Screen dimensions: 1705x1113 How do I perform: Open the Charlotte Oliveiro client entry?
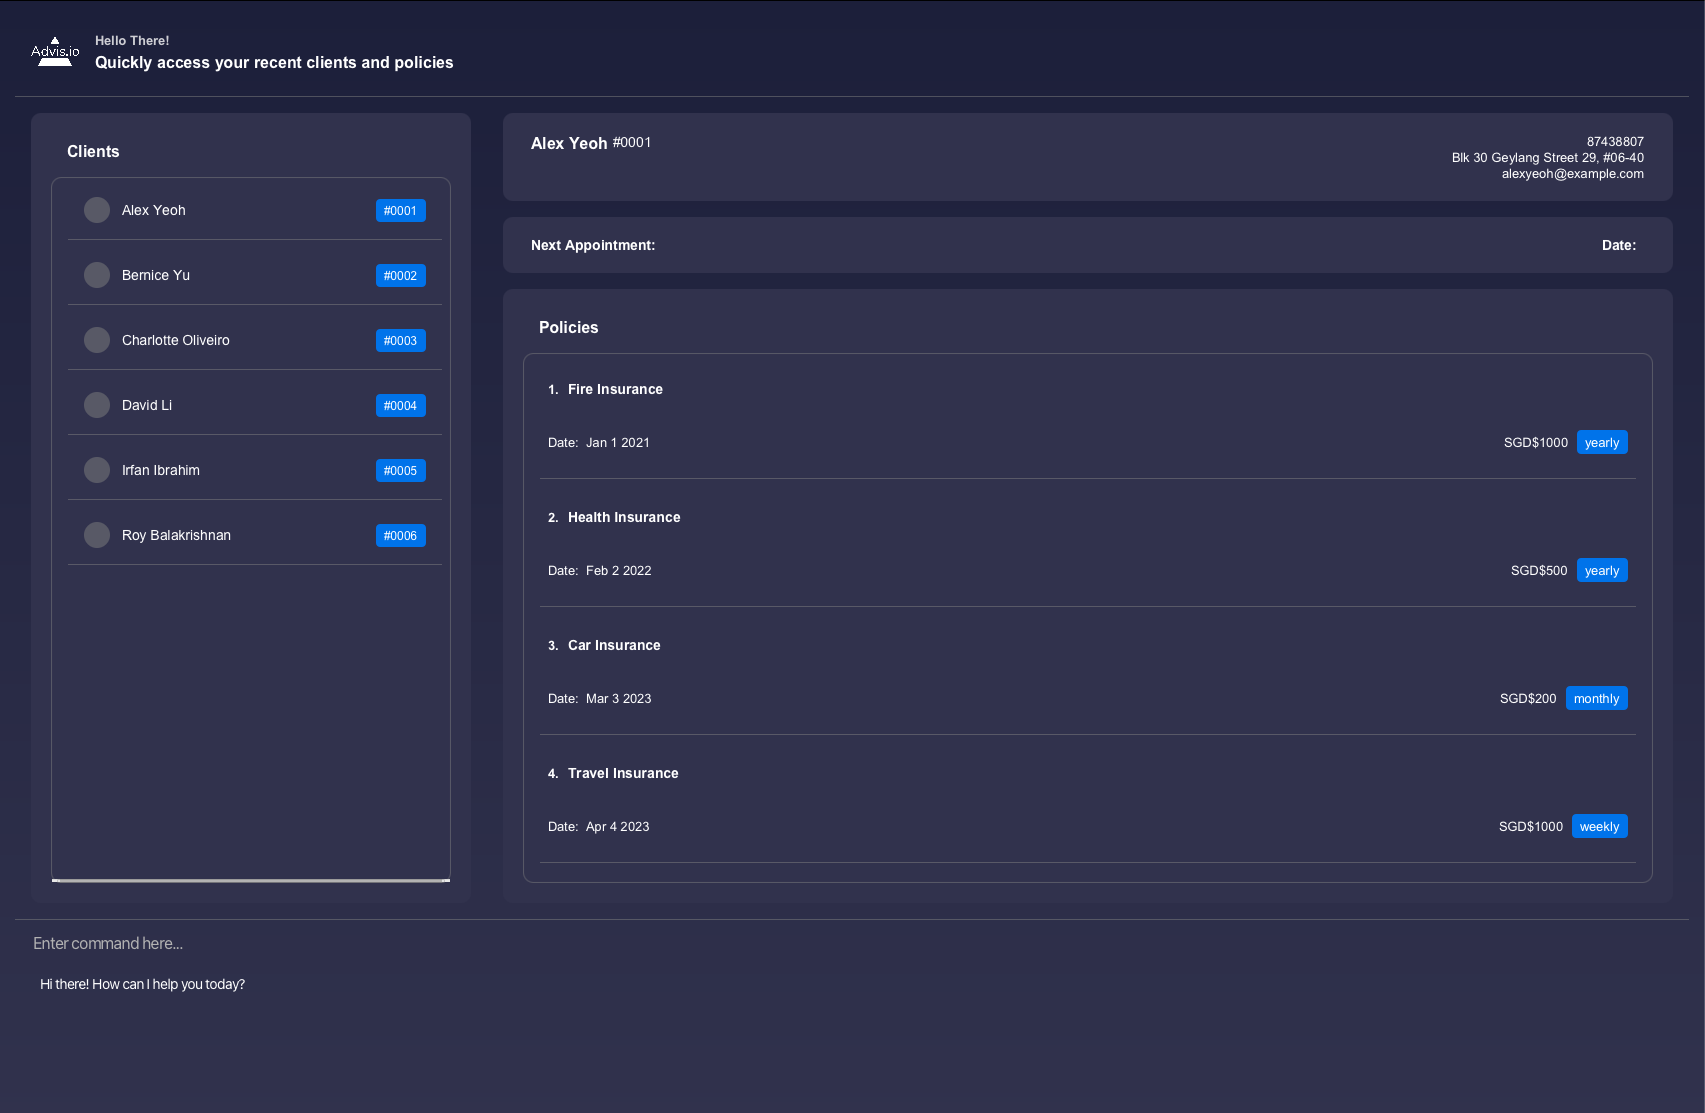(x=255, y=340)
